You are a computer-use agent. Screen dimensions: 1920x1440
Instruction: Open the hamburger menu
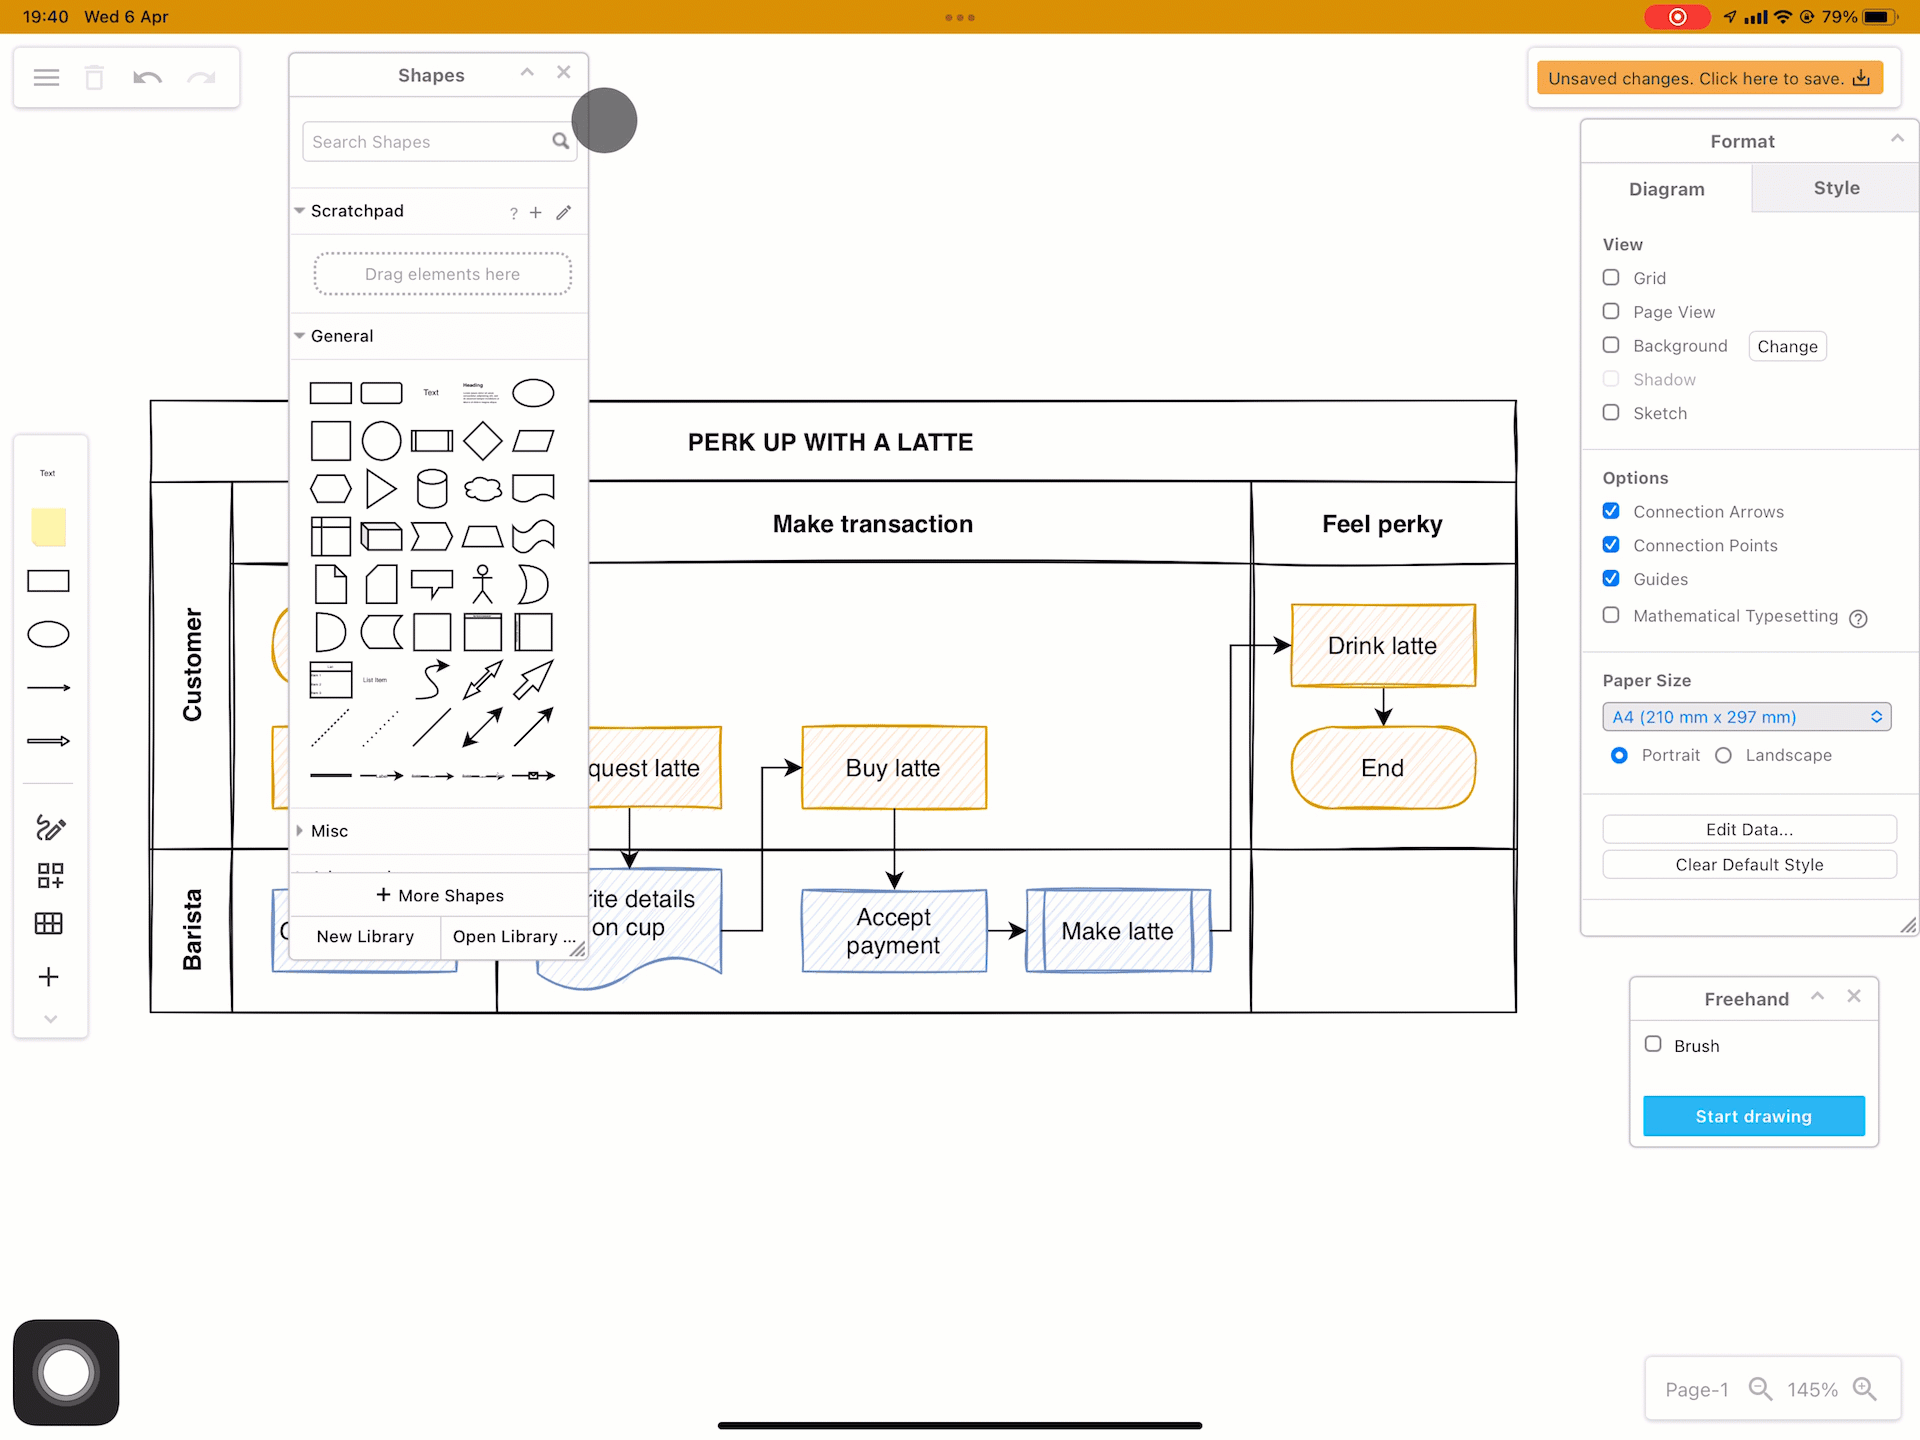[46, 77]
